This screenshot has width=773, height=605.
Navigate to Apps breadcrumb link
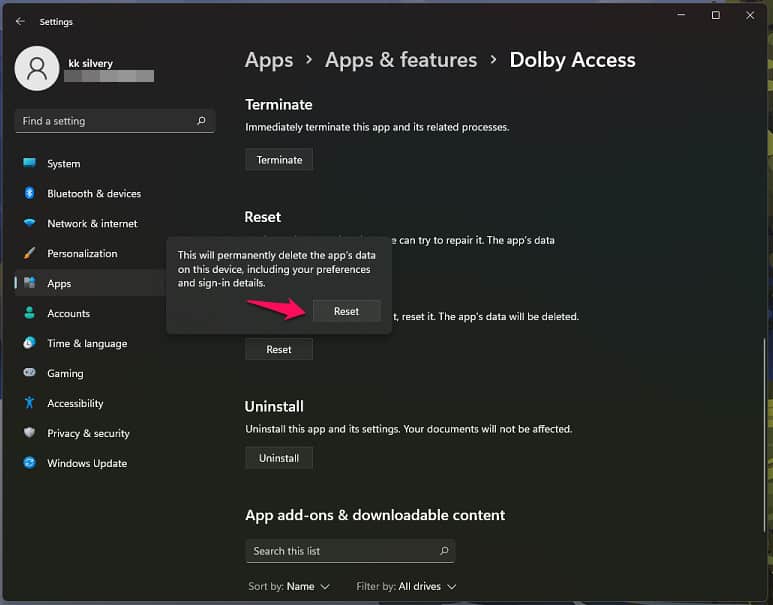(x=269, y=60)
